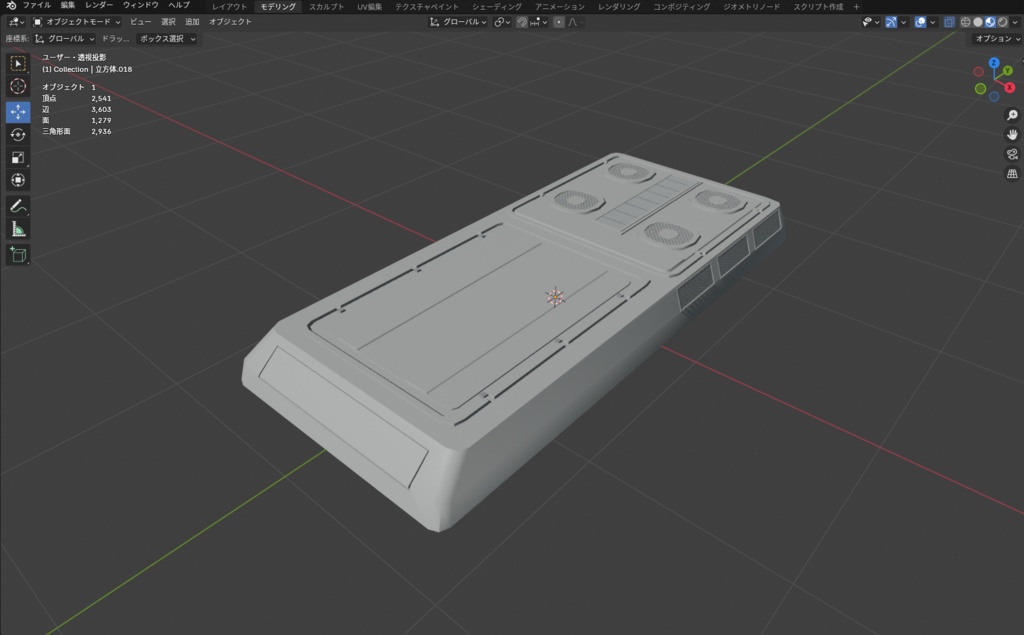Click the Y axis on navigation gizmo
The height and width of the screenshot is (635, 1024).
coord(1008,71)
